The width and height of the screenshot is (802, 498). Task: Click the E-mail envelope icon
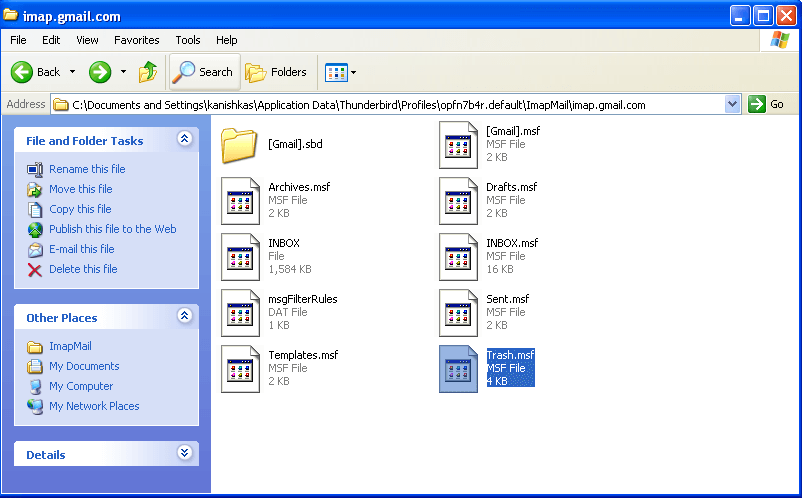(35, 250)
